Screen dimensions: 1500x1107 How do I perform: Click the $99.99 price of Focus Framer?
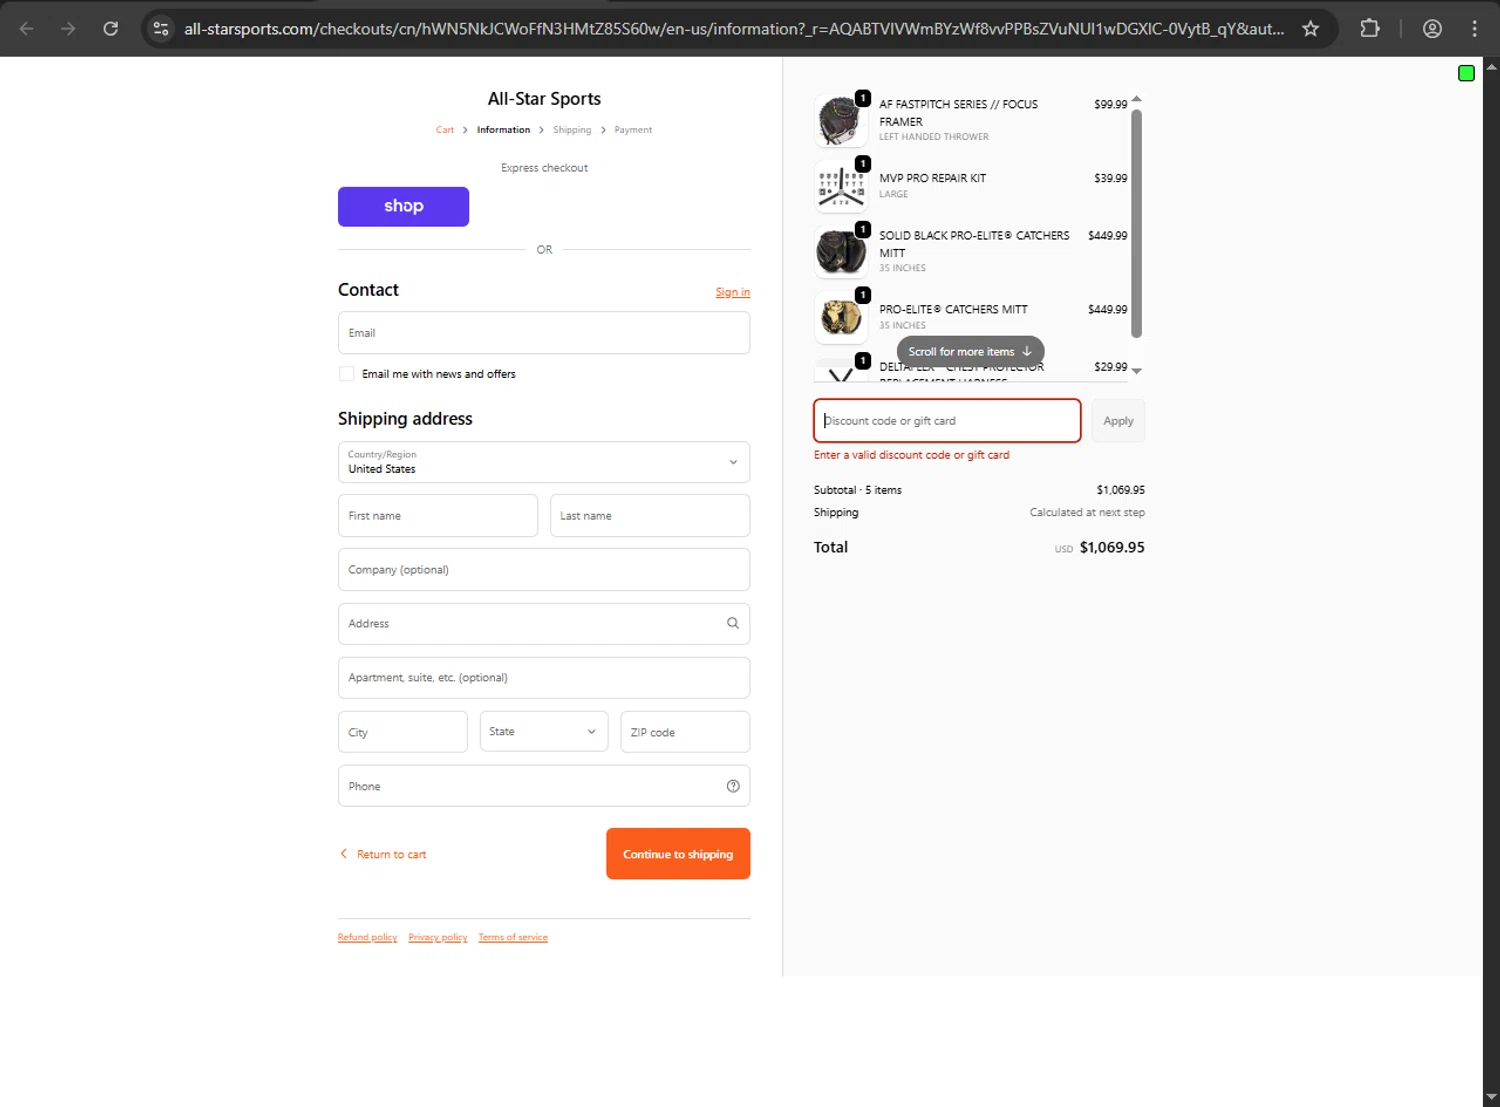point(1110,104)
